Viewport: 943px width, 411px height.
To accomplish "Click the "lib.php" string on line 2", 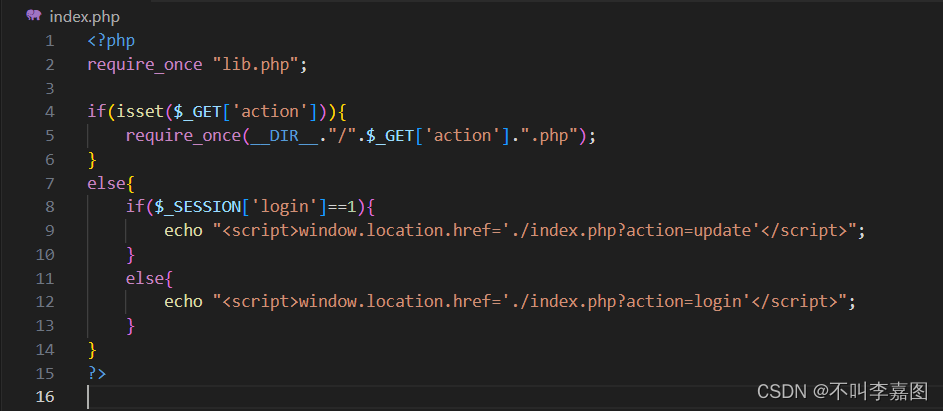I will tap(256, 65).
